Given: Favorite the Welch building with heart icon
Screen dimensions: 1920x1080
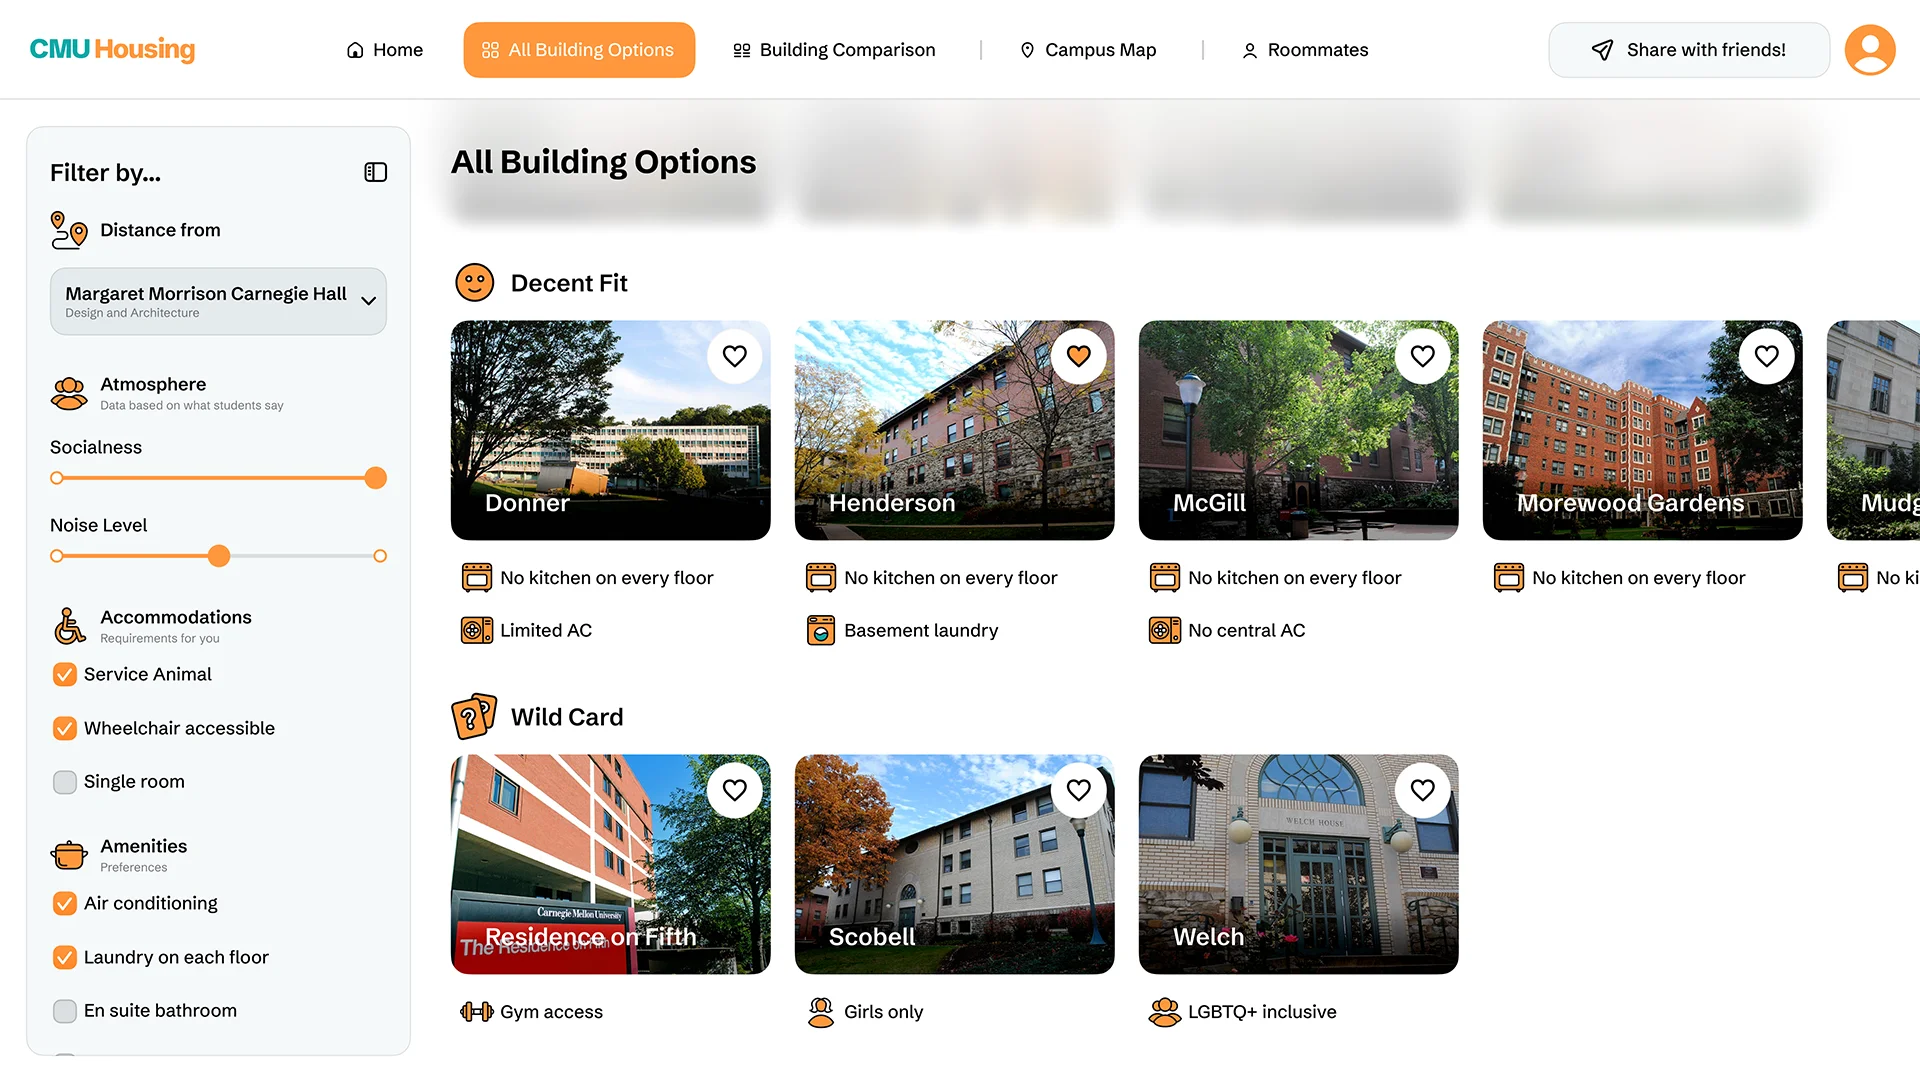Looking at the screenshot, I should 1423,790.
